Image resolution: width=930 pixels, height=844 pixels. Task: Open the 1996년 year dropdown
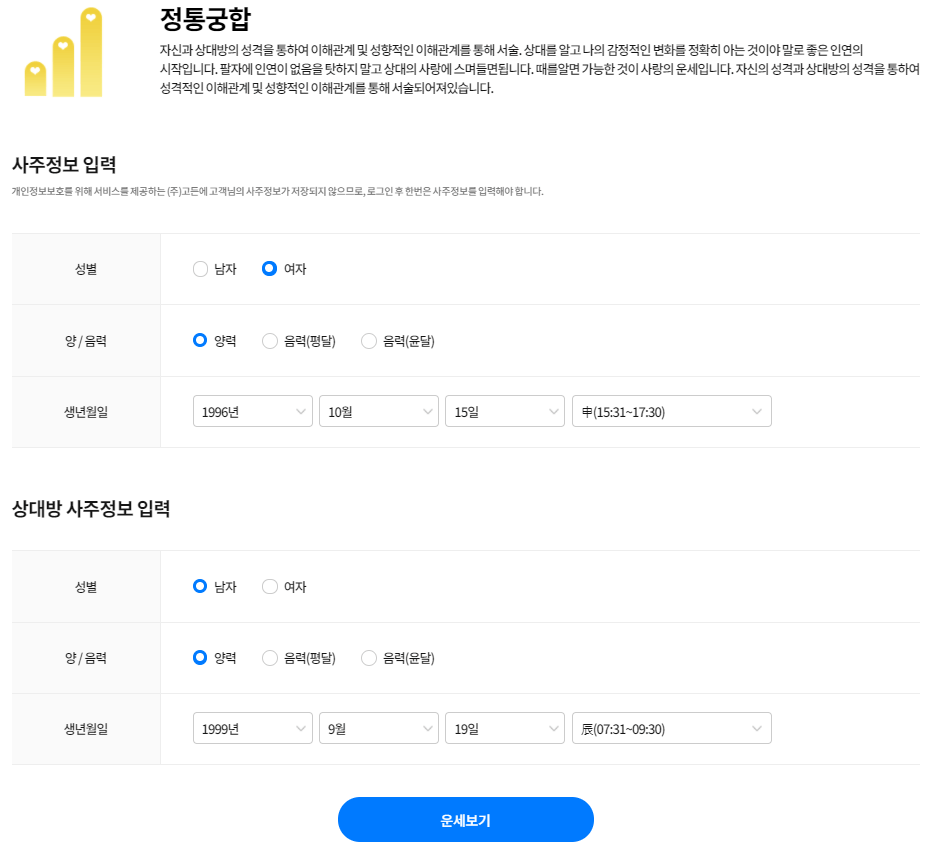point(252,410)
